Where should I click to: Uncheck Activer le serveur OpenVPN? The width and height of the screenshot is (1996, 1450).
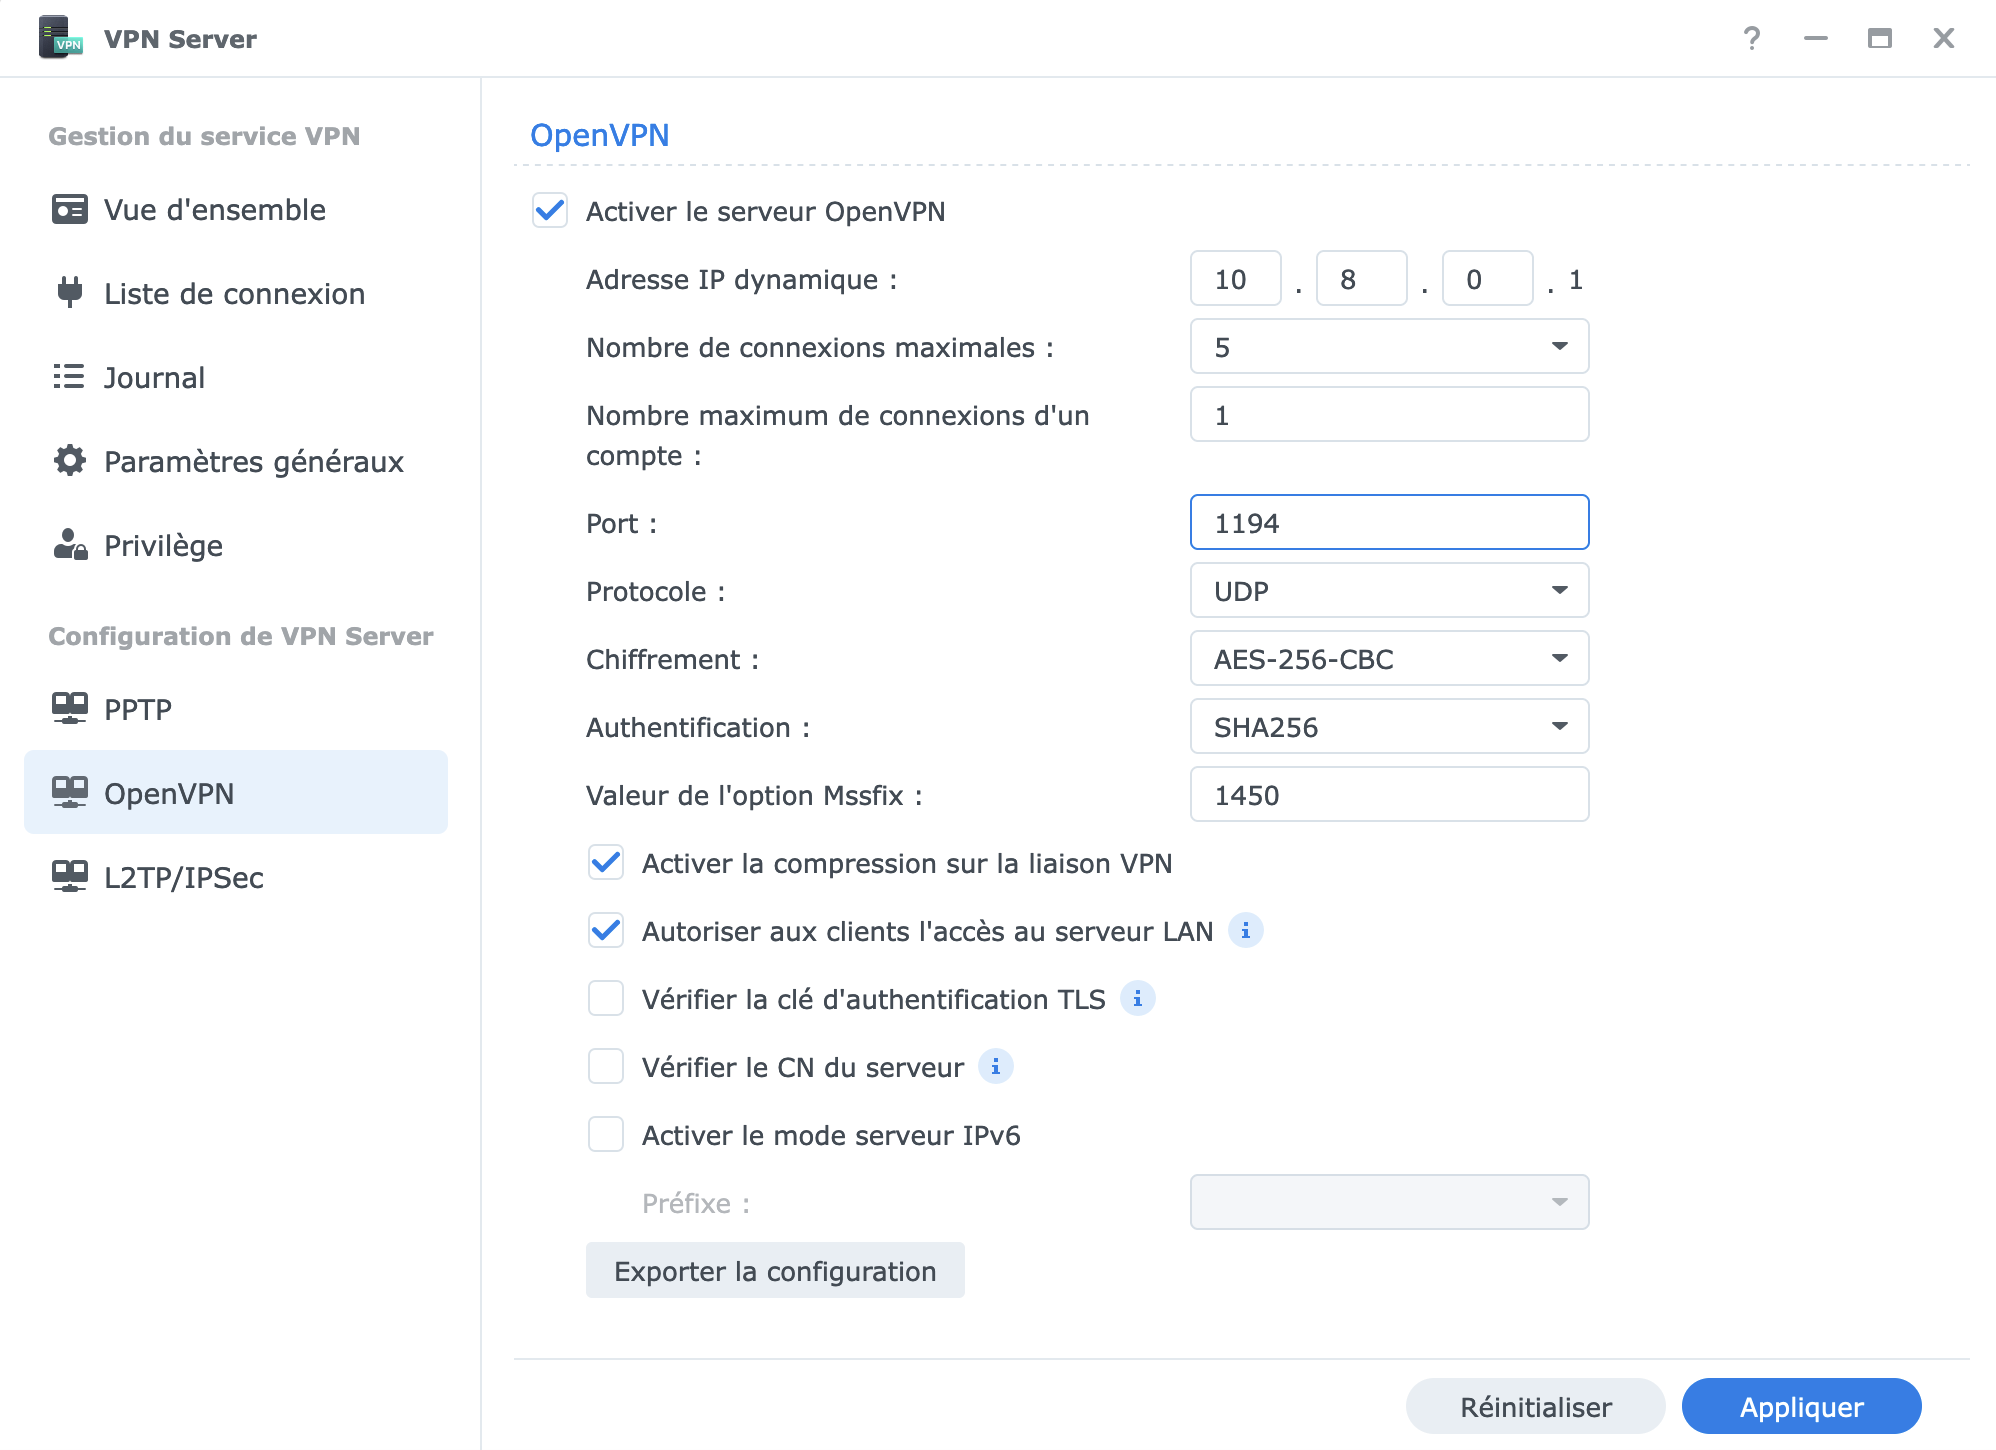[550, 211]
